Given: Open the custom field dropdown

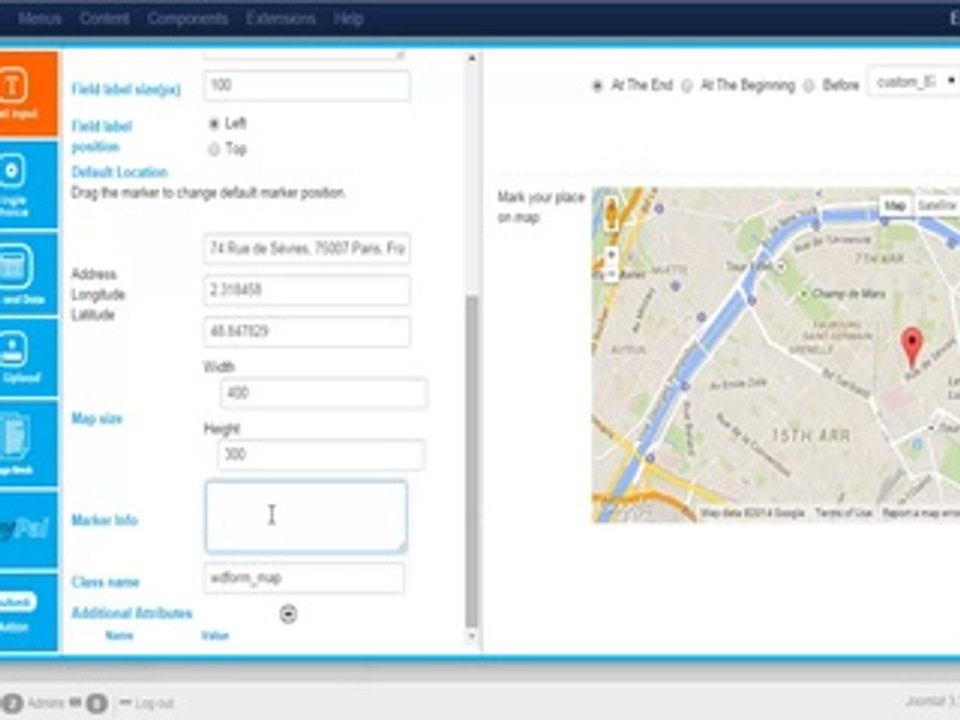Looking at the screenshot, I should tap(914, 82).
